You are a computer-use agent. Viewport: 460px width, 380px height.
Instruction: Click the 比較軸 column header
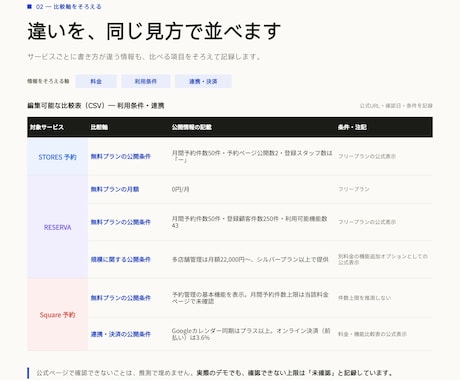99,127
